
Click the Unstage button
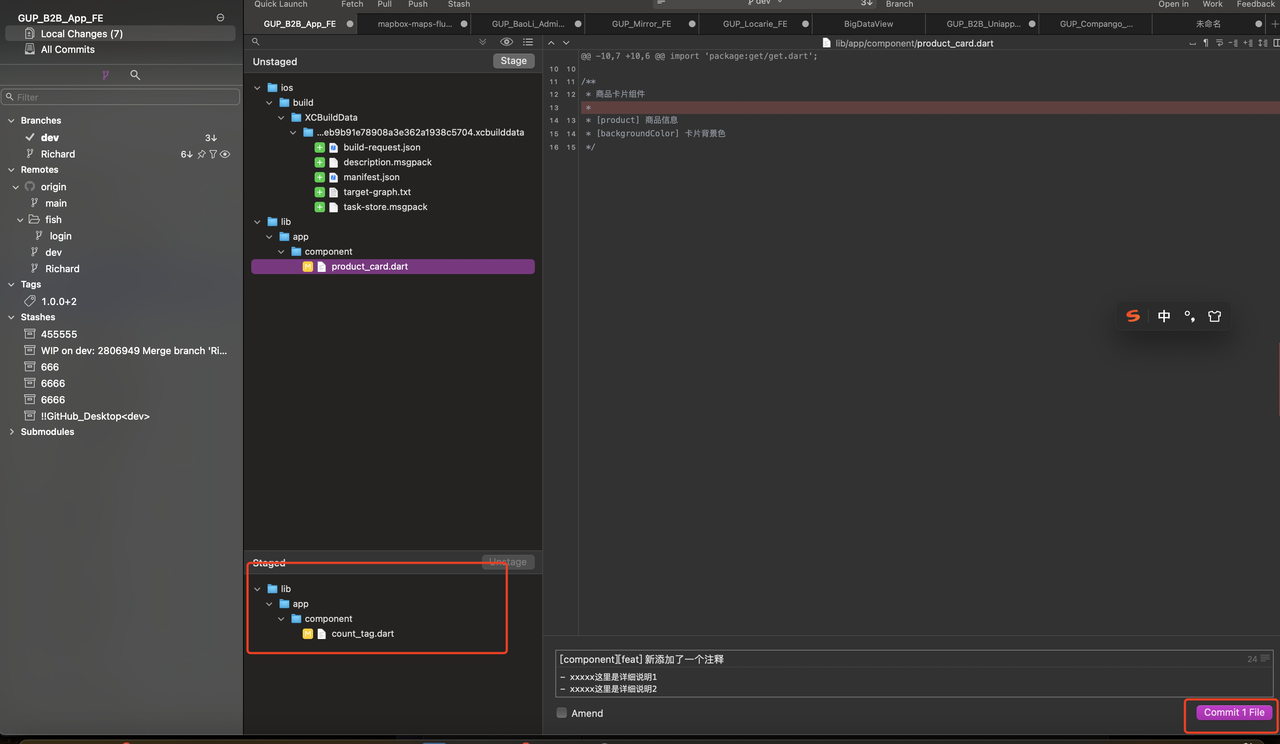coord(508,562)
